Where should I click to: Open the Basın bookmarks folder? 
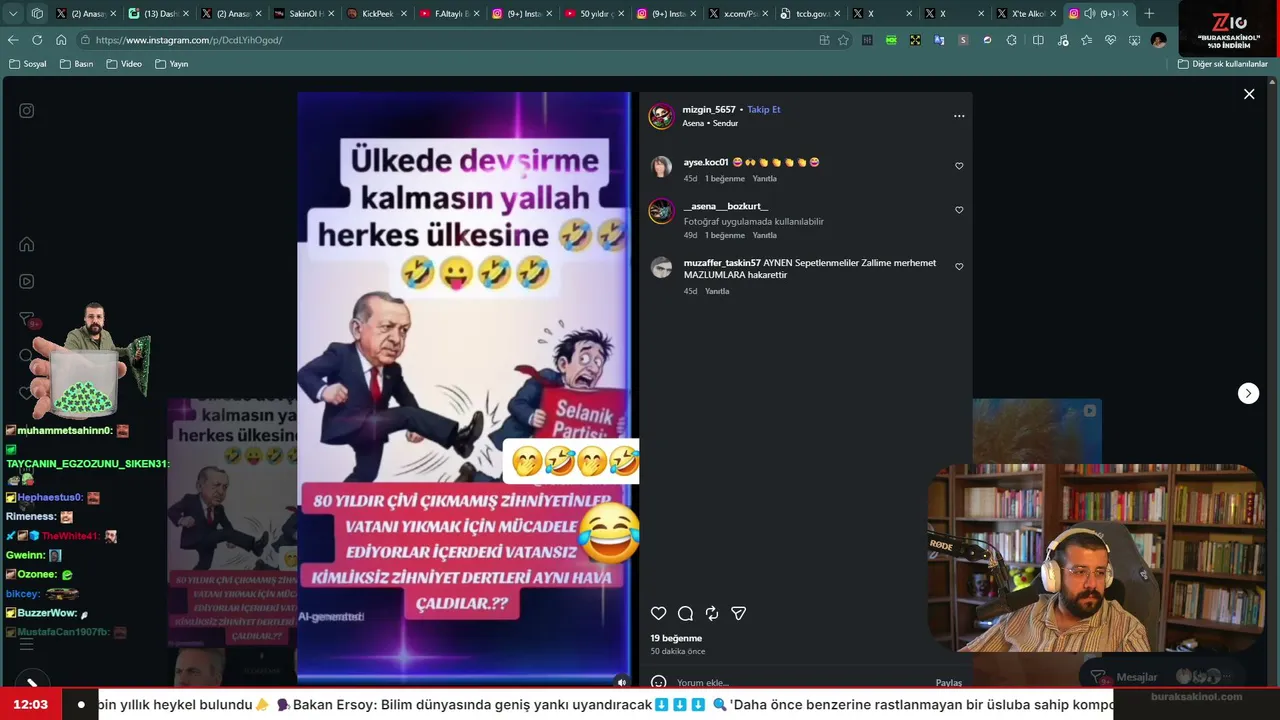click(x=76, y=64)
